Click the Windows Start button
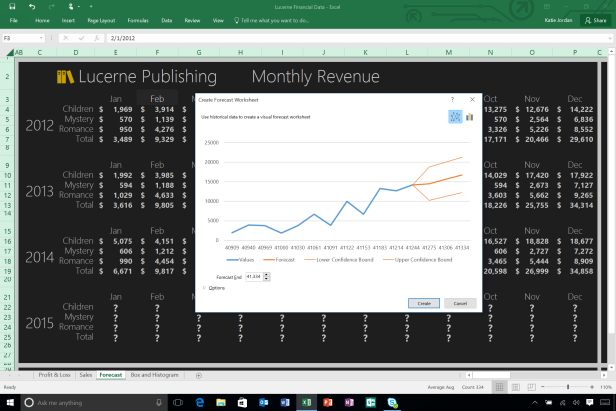Screen dimensions: 616x411 tap(10, 402)
